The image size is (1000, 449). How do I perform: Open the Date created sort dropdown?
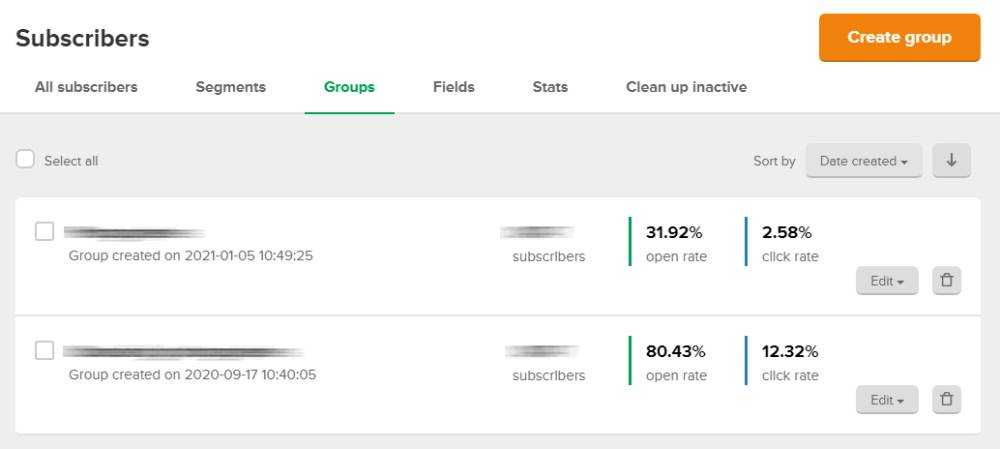tap(864, 161)
